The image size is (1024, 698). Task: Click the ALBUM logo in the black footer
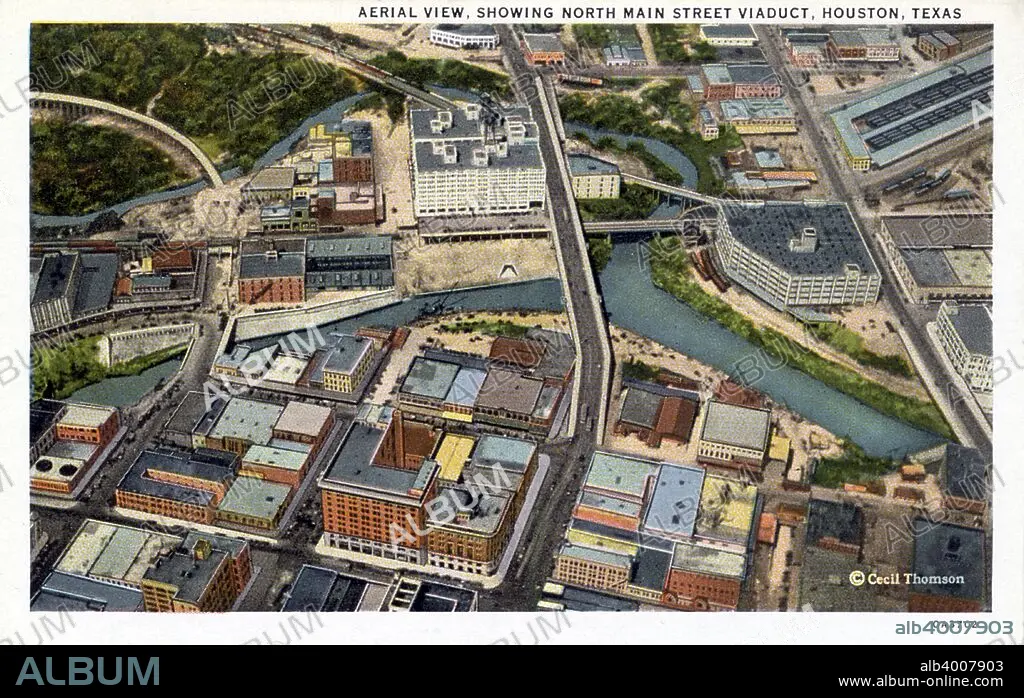point(88,671)
